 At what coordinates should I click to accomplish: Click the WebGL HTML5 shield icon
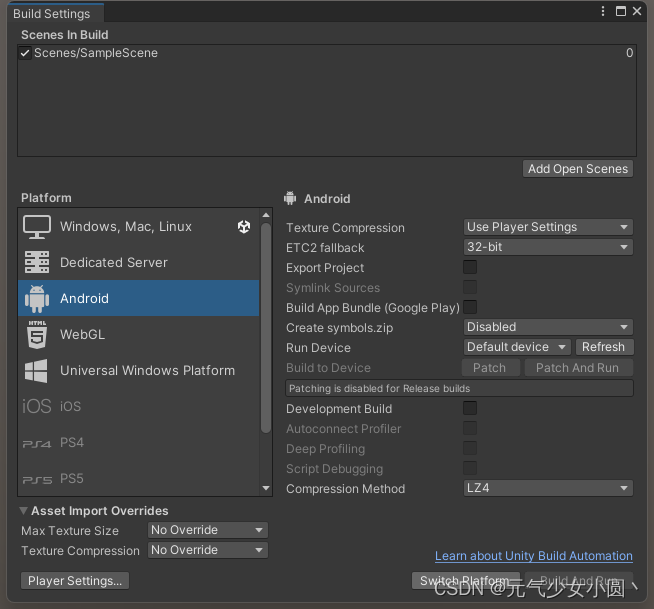click(x=37, y=335)
